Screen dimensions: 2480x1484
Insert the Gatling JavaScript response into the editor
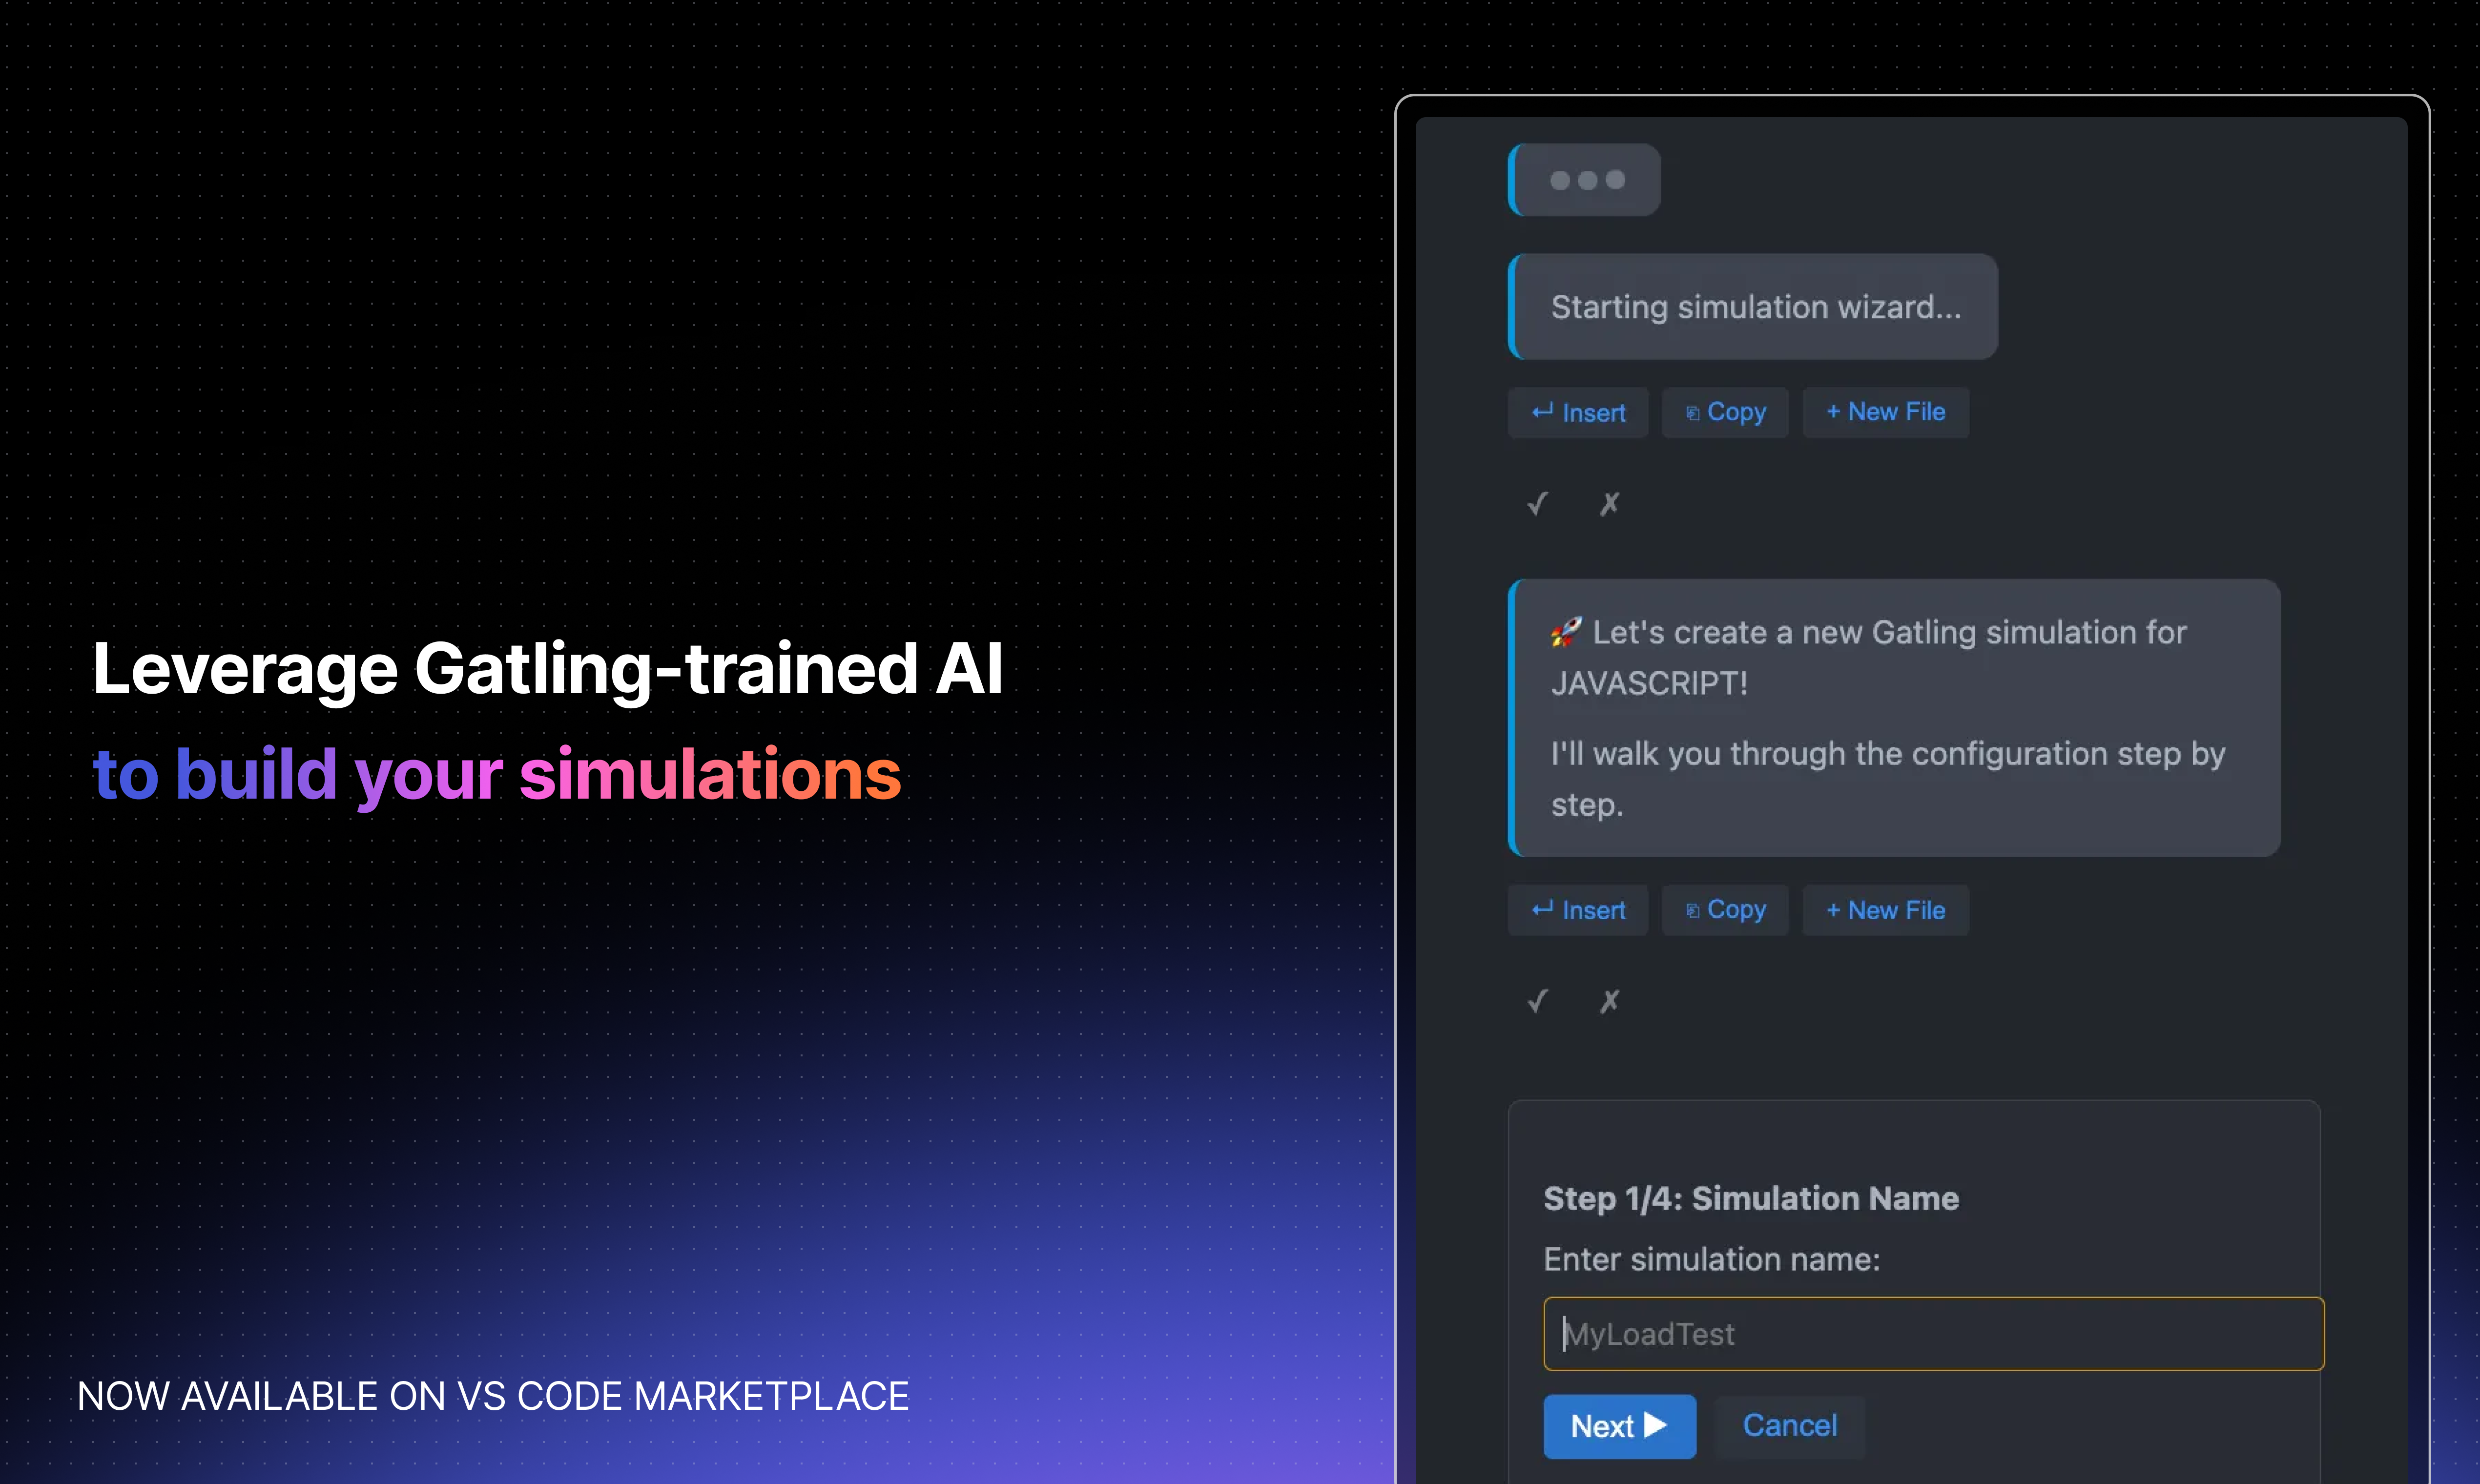[x=1578, y=910]
